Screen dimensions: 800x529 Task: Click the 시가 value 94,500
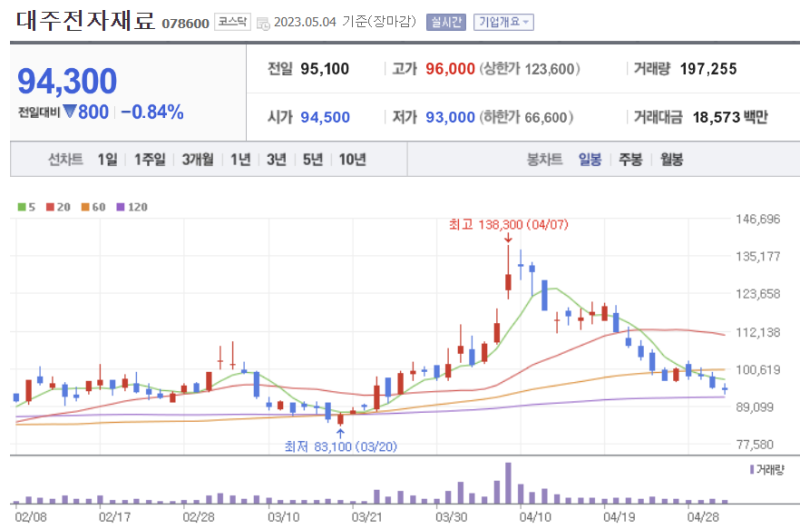[x=325, y=117]
